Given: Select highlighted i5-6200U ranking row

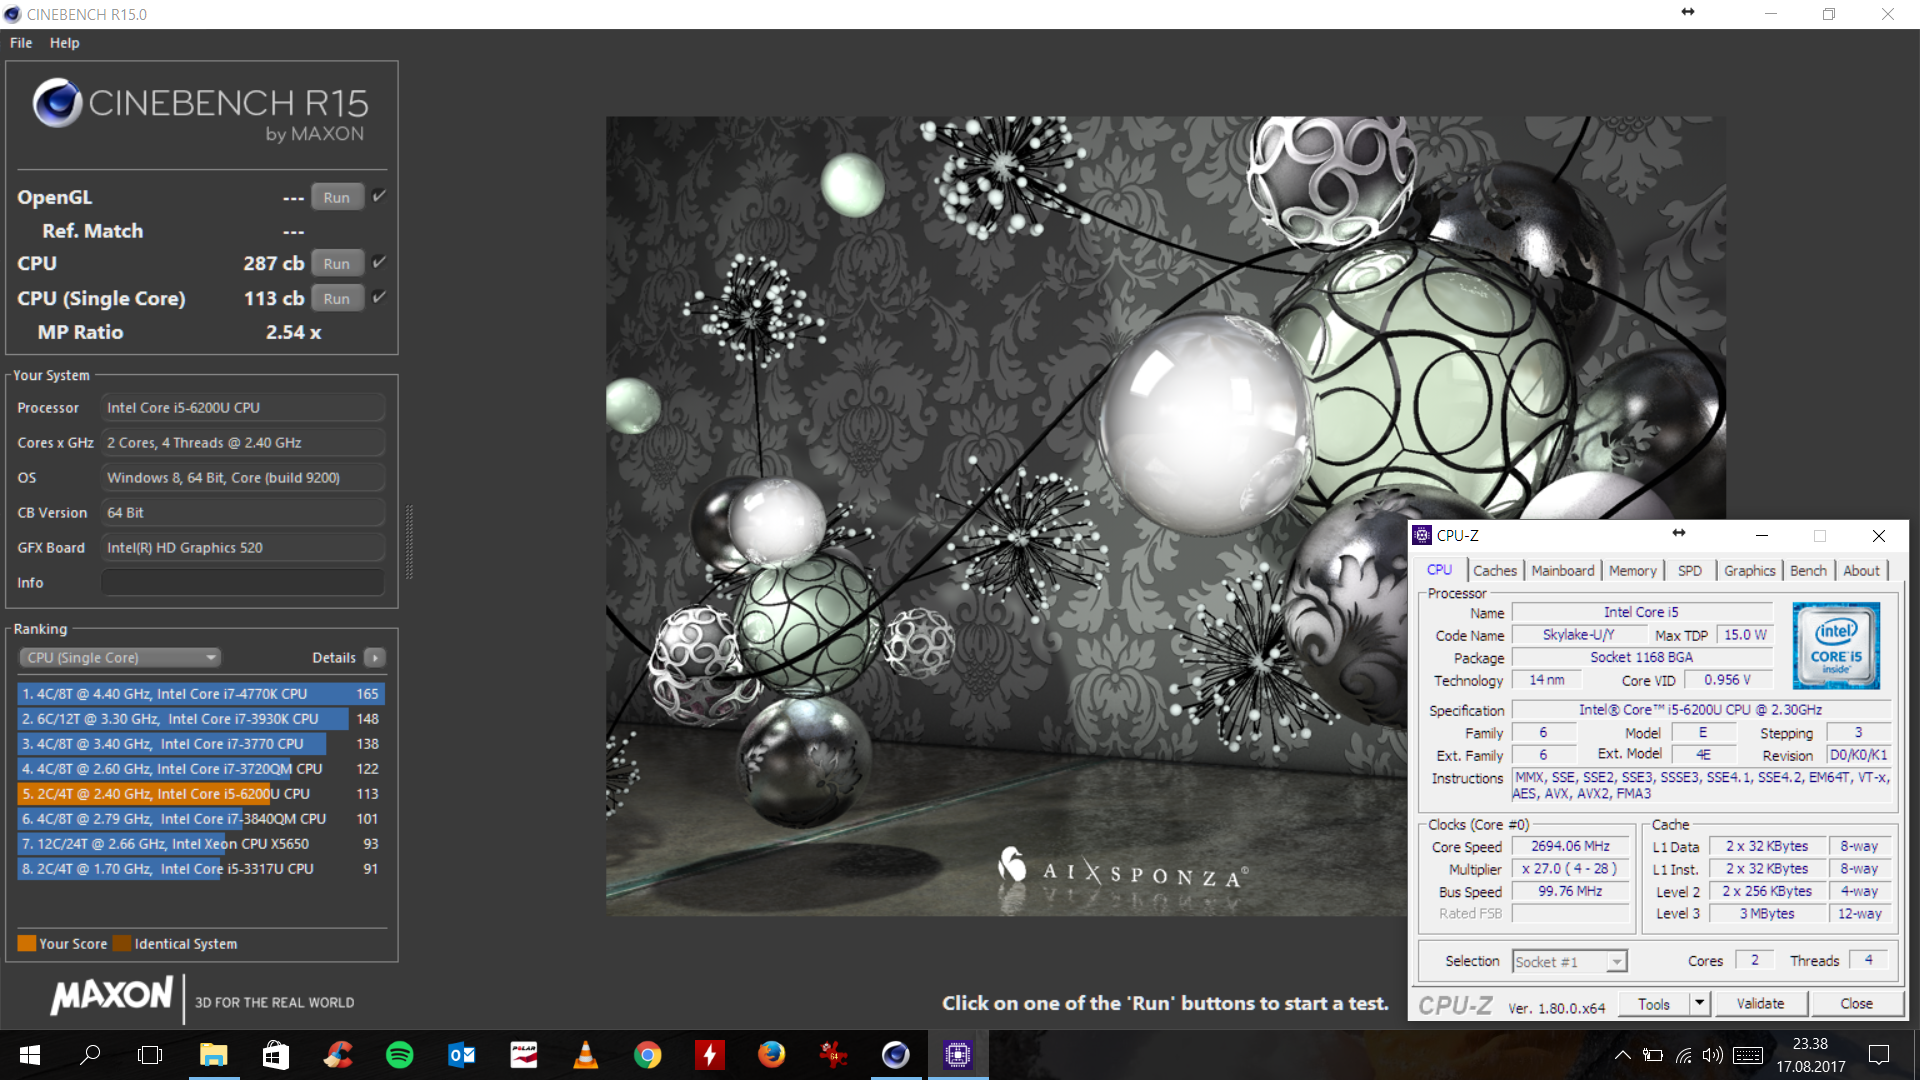Looking at the screenshot, I should click(201, 793).
